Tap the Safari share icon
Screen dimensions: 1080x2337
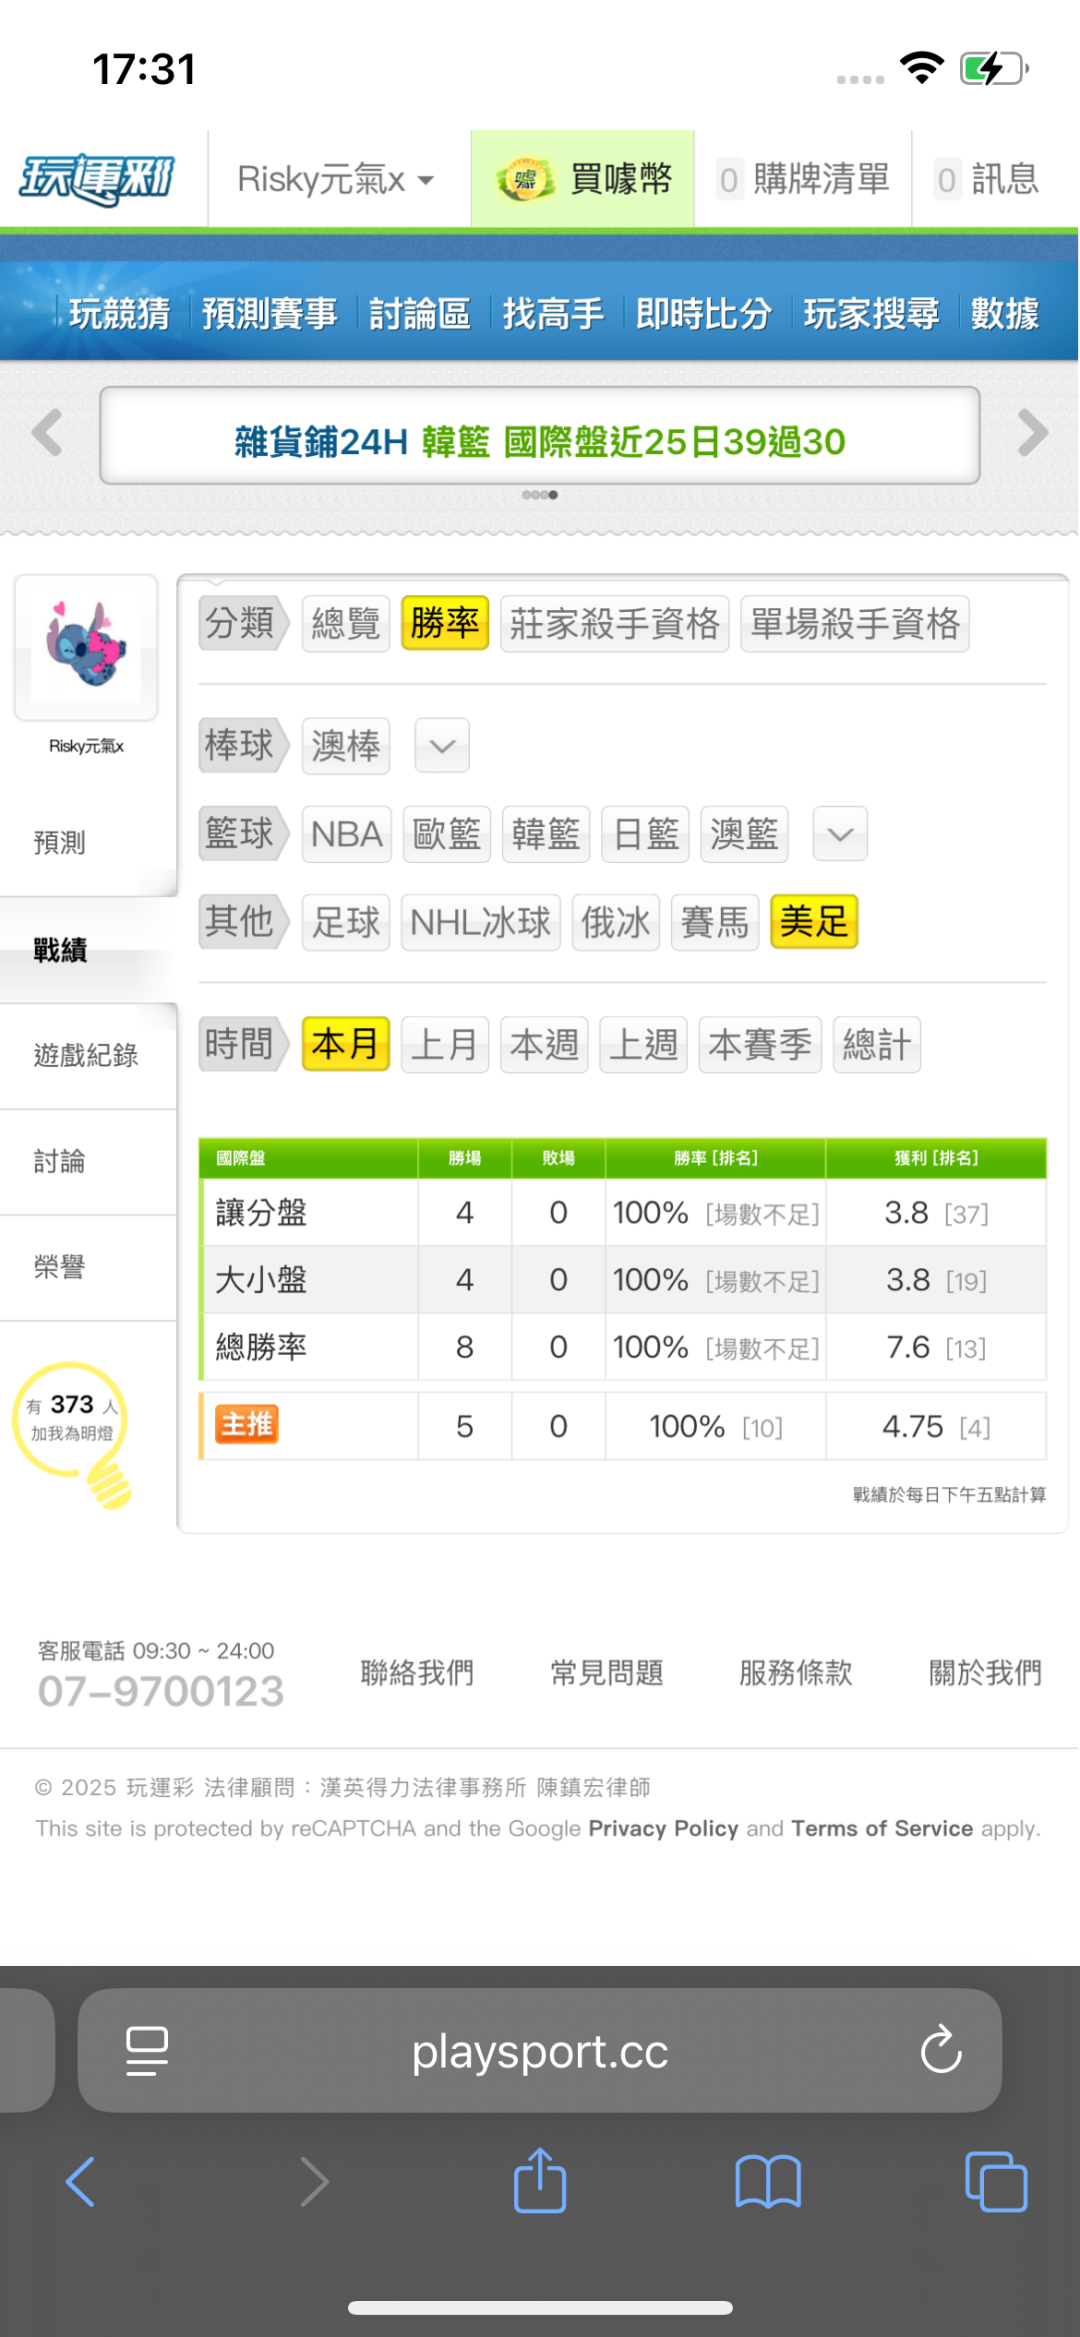tap(540, 2180)
